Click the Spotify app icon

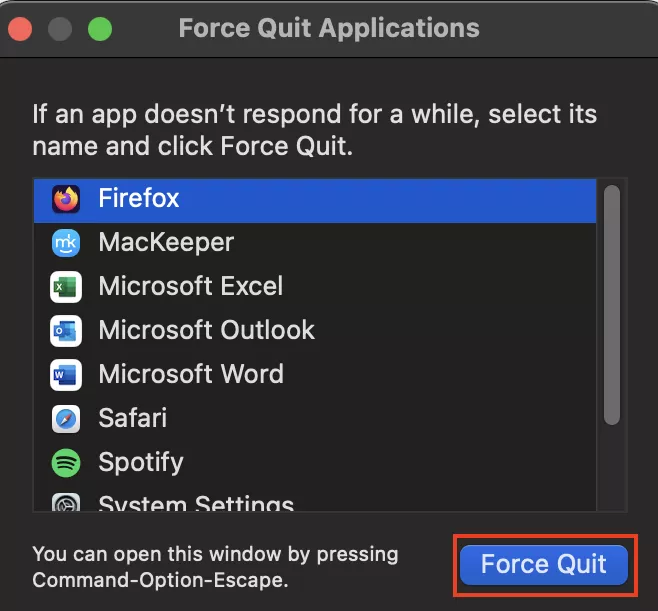point(66,463)
